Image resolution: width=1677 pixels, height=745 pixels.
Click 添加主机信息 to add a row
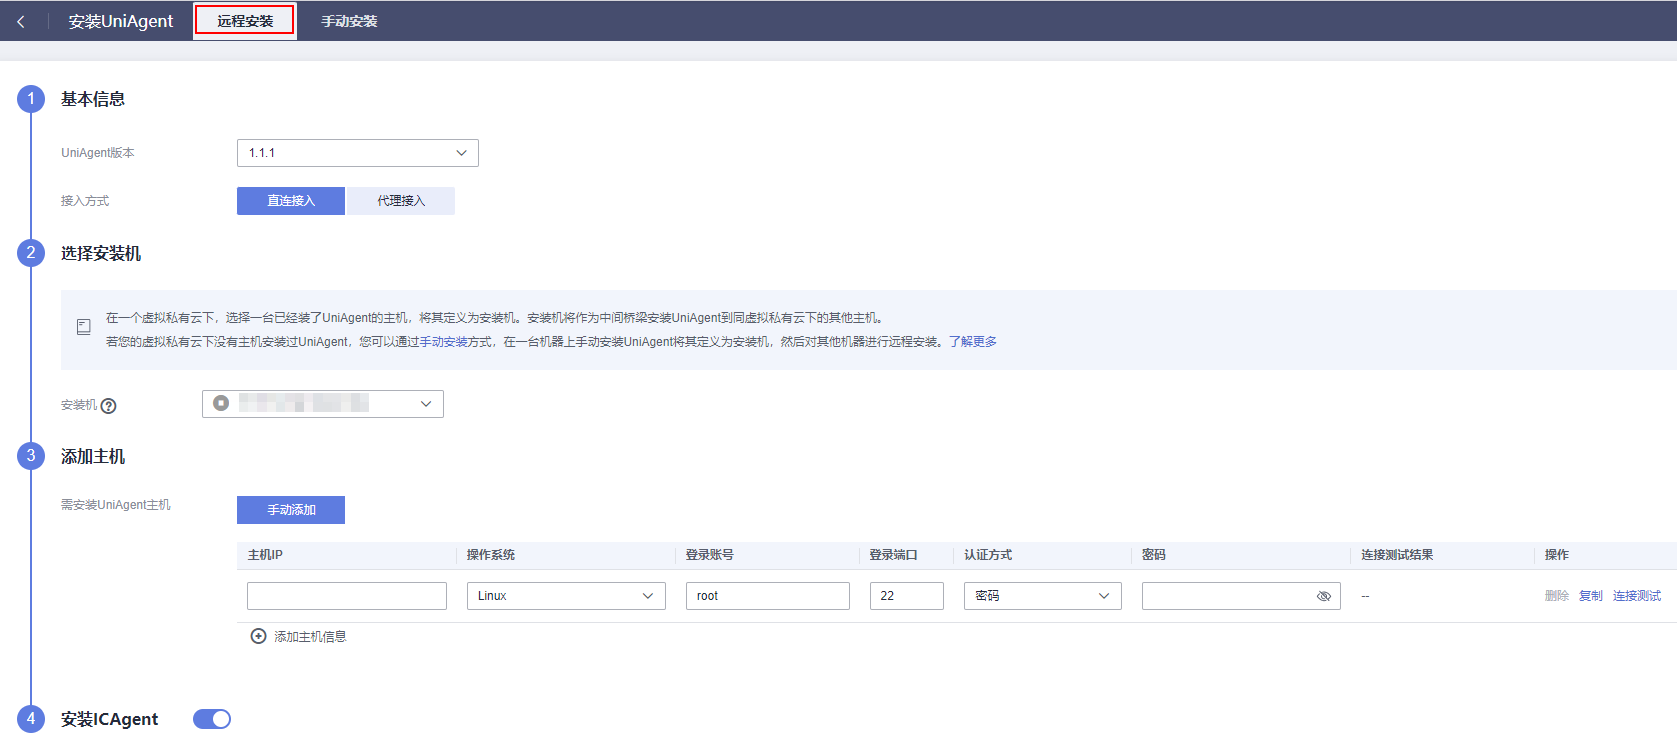(310, 637)
